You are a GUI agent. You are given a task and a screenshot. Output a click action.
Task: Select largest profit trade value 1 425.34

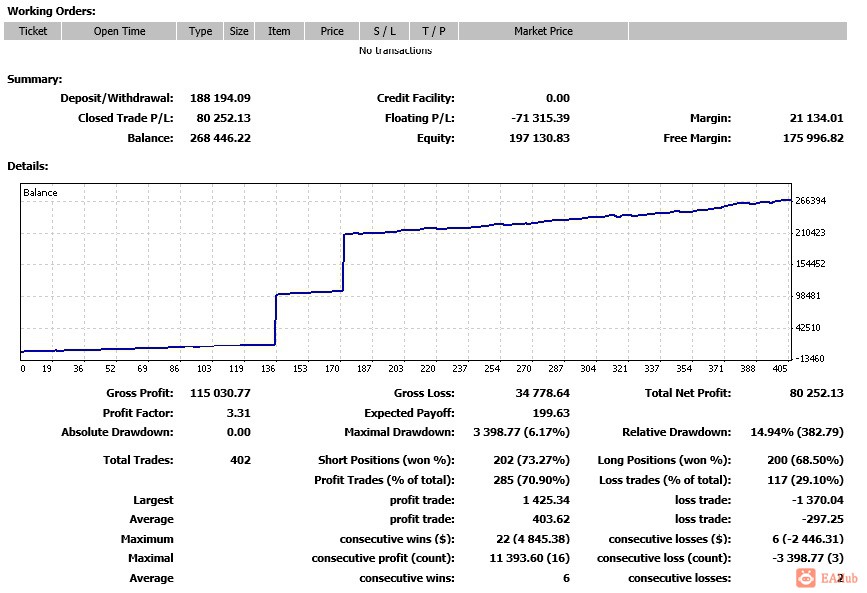point(546,500)
